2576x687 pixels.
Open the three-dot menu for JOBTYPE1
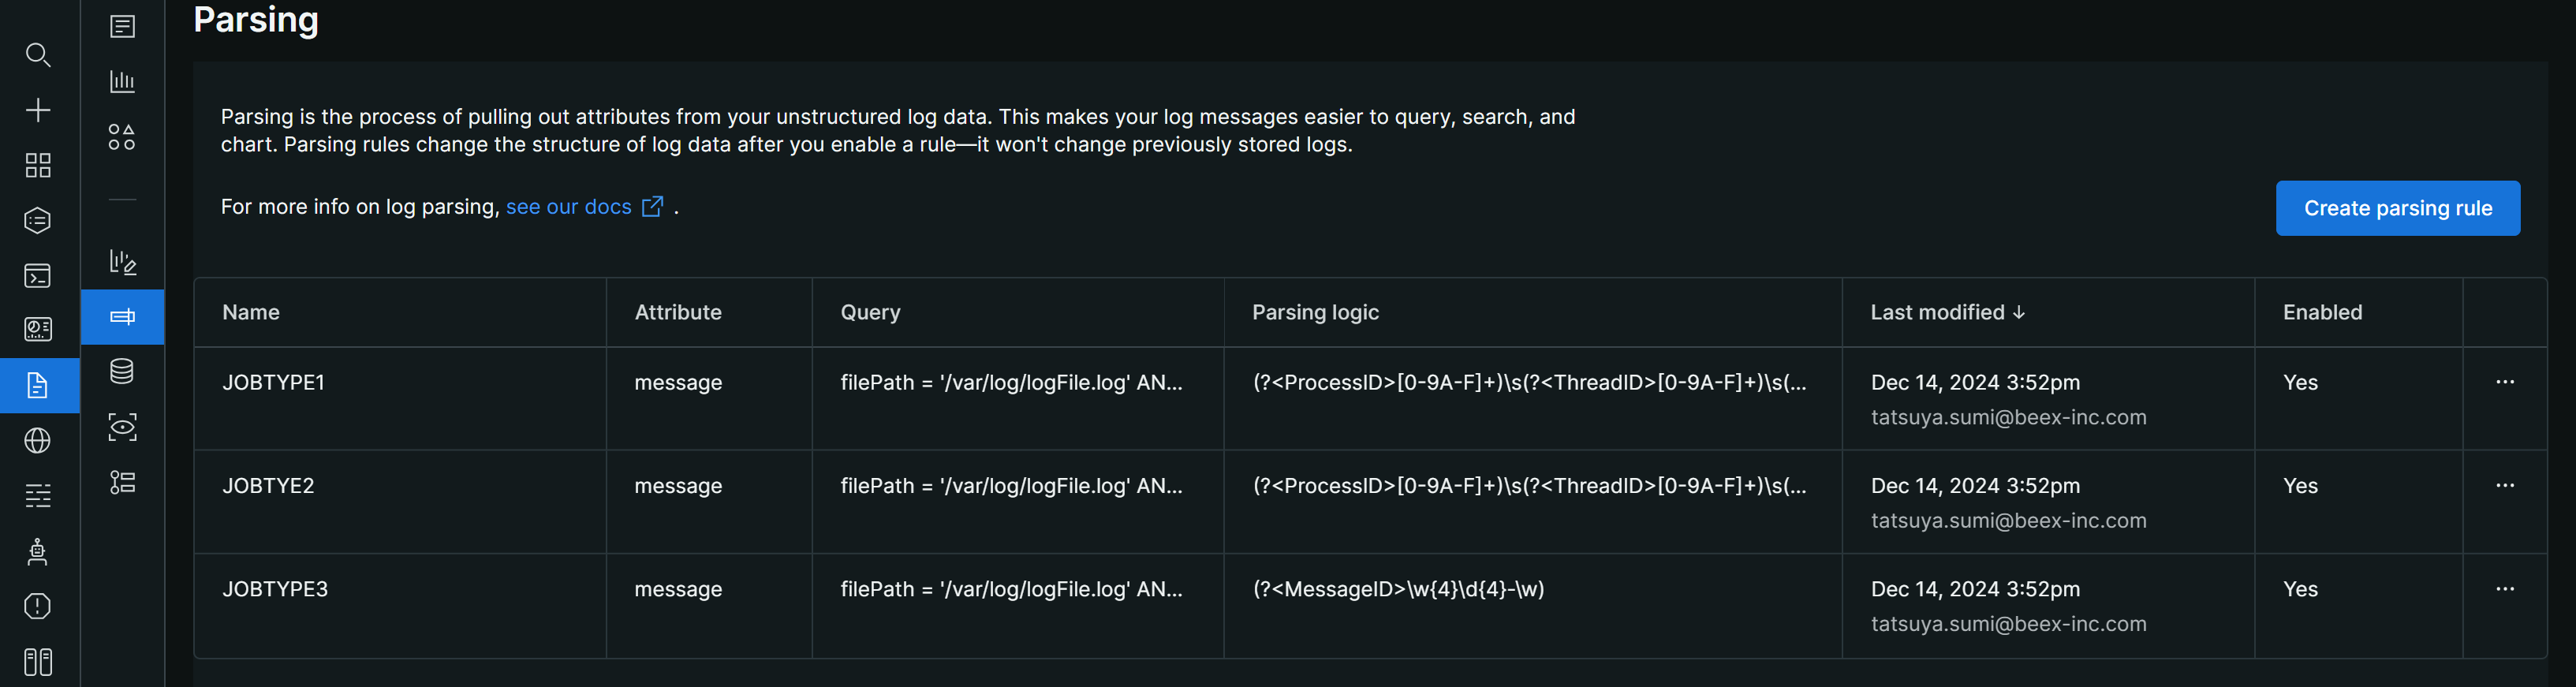pyautogui.click(x=2504, y=382)
